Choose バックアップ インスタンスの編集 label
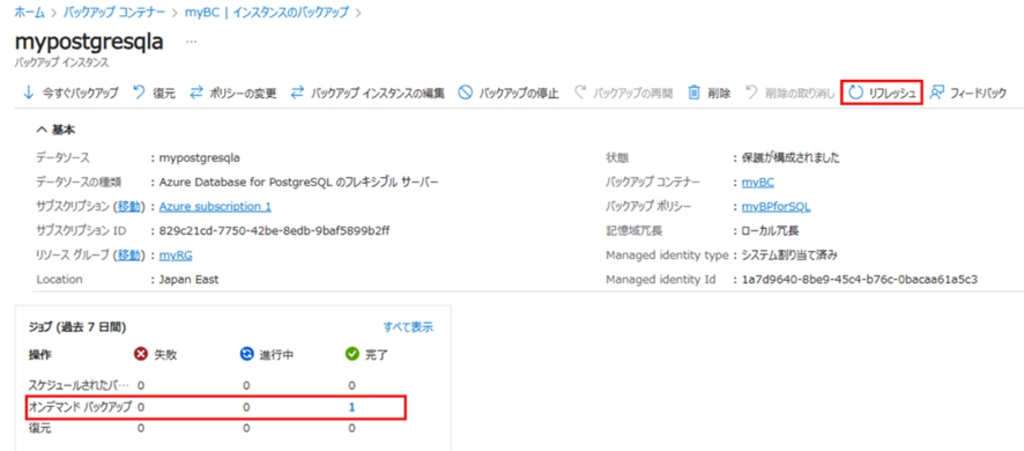 pos(377,93)
